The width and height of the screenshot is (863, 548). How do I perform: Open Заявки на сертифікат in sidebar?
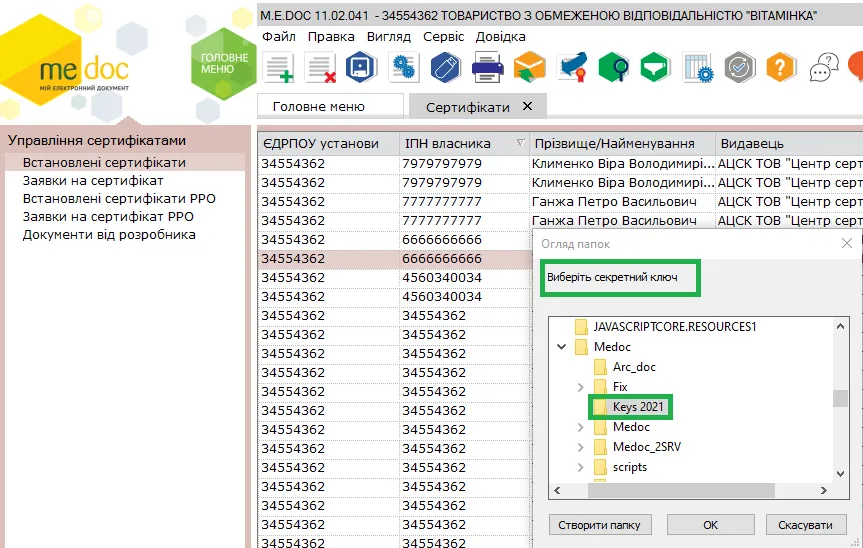(x=93, y=180)
